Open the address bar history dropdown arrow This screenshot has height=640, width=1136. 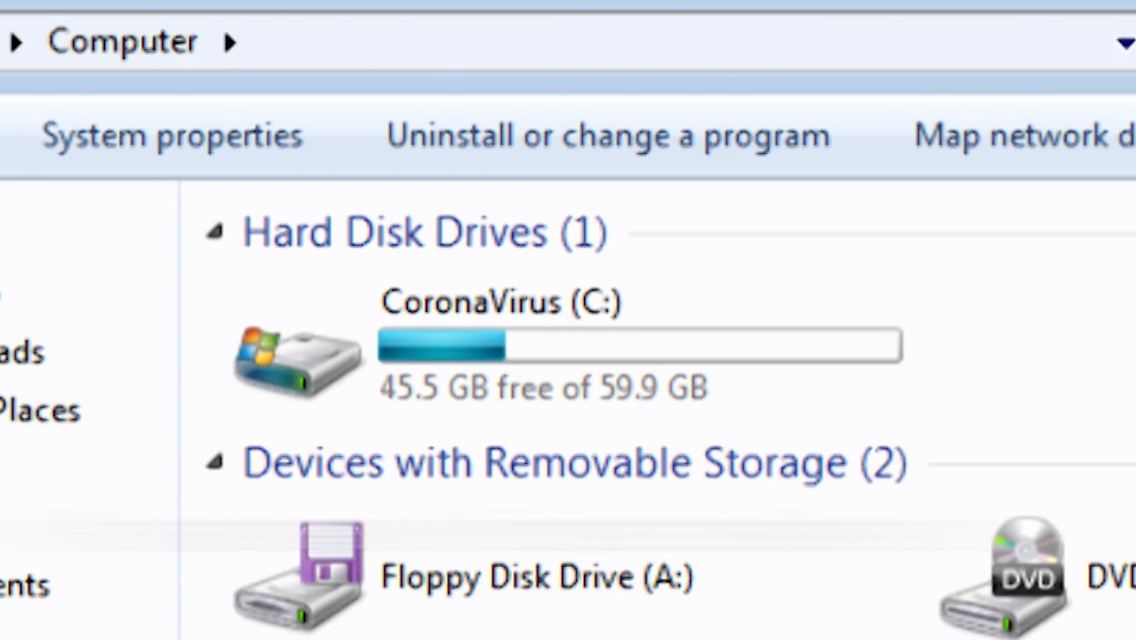pyautogui.click(x=1125, y=43)
